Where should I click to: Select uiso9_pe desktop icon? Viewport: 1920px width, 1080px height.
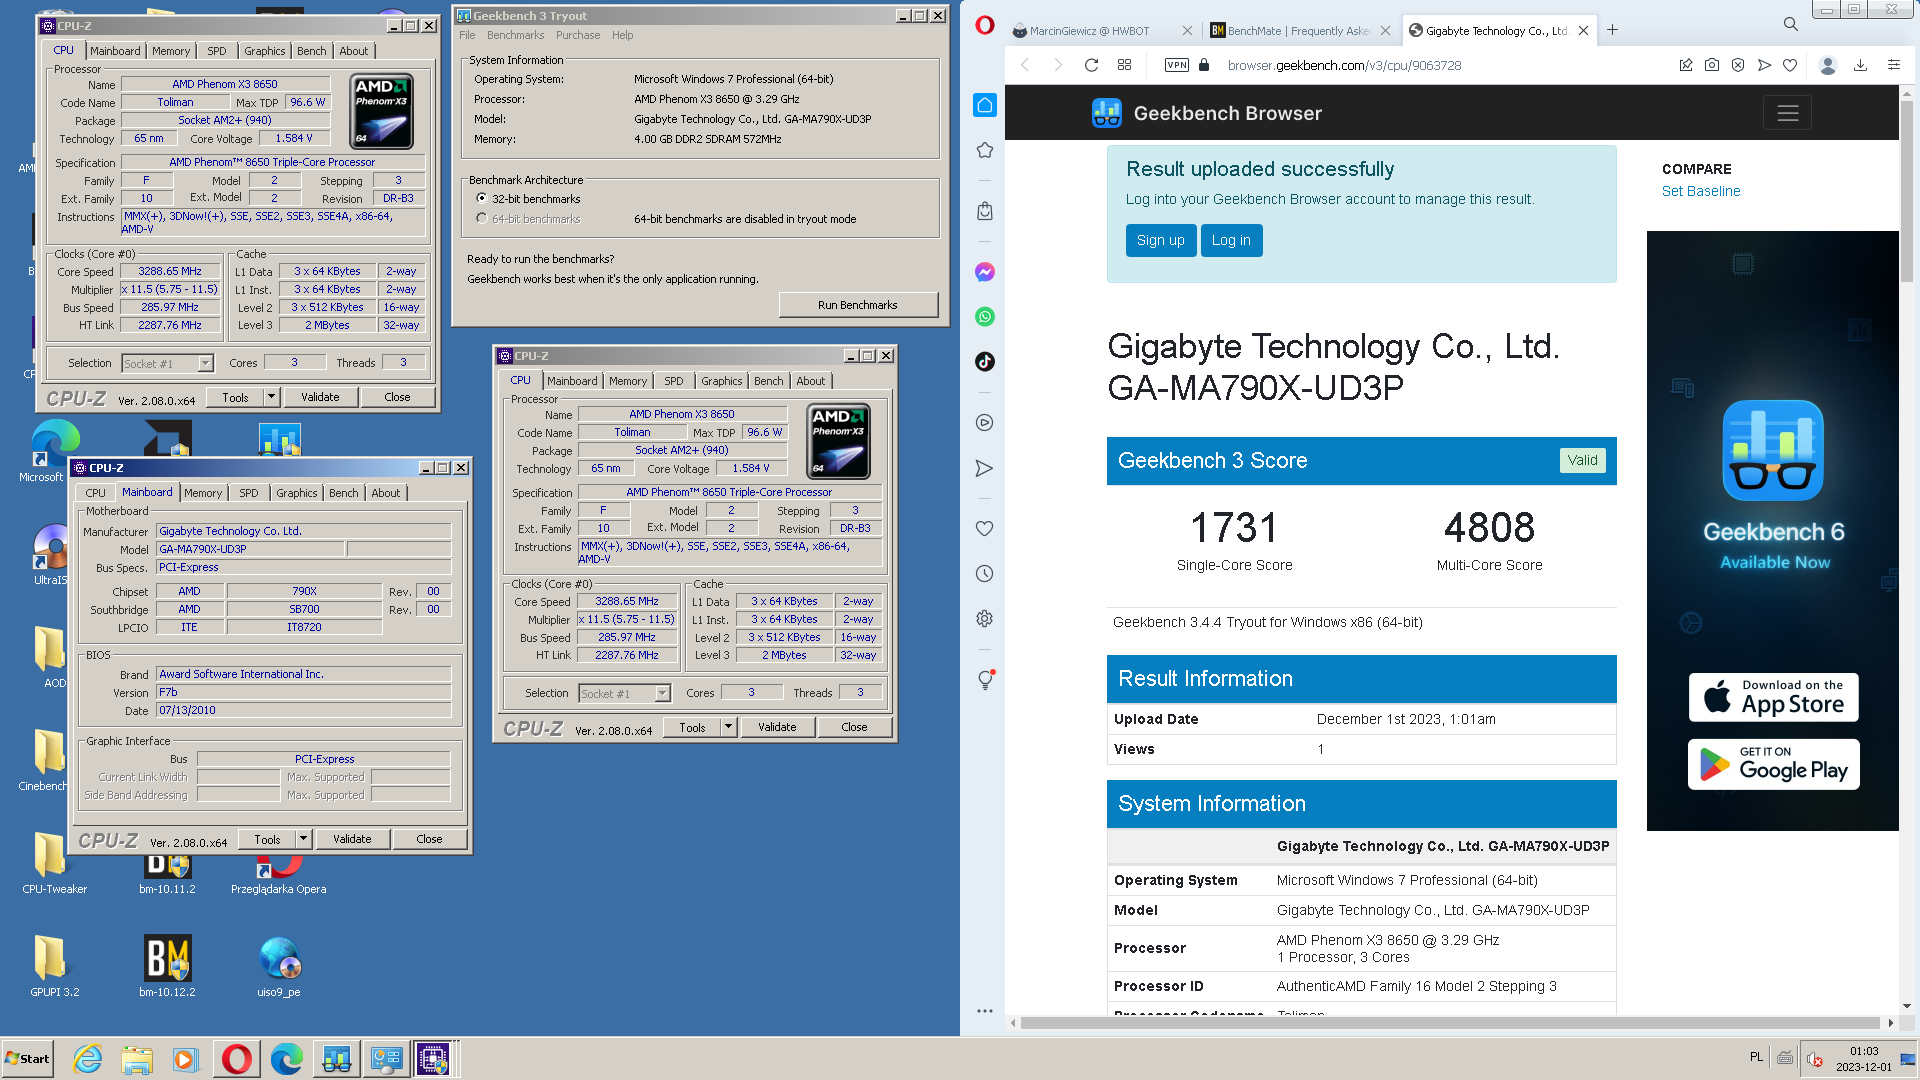279,966
